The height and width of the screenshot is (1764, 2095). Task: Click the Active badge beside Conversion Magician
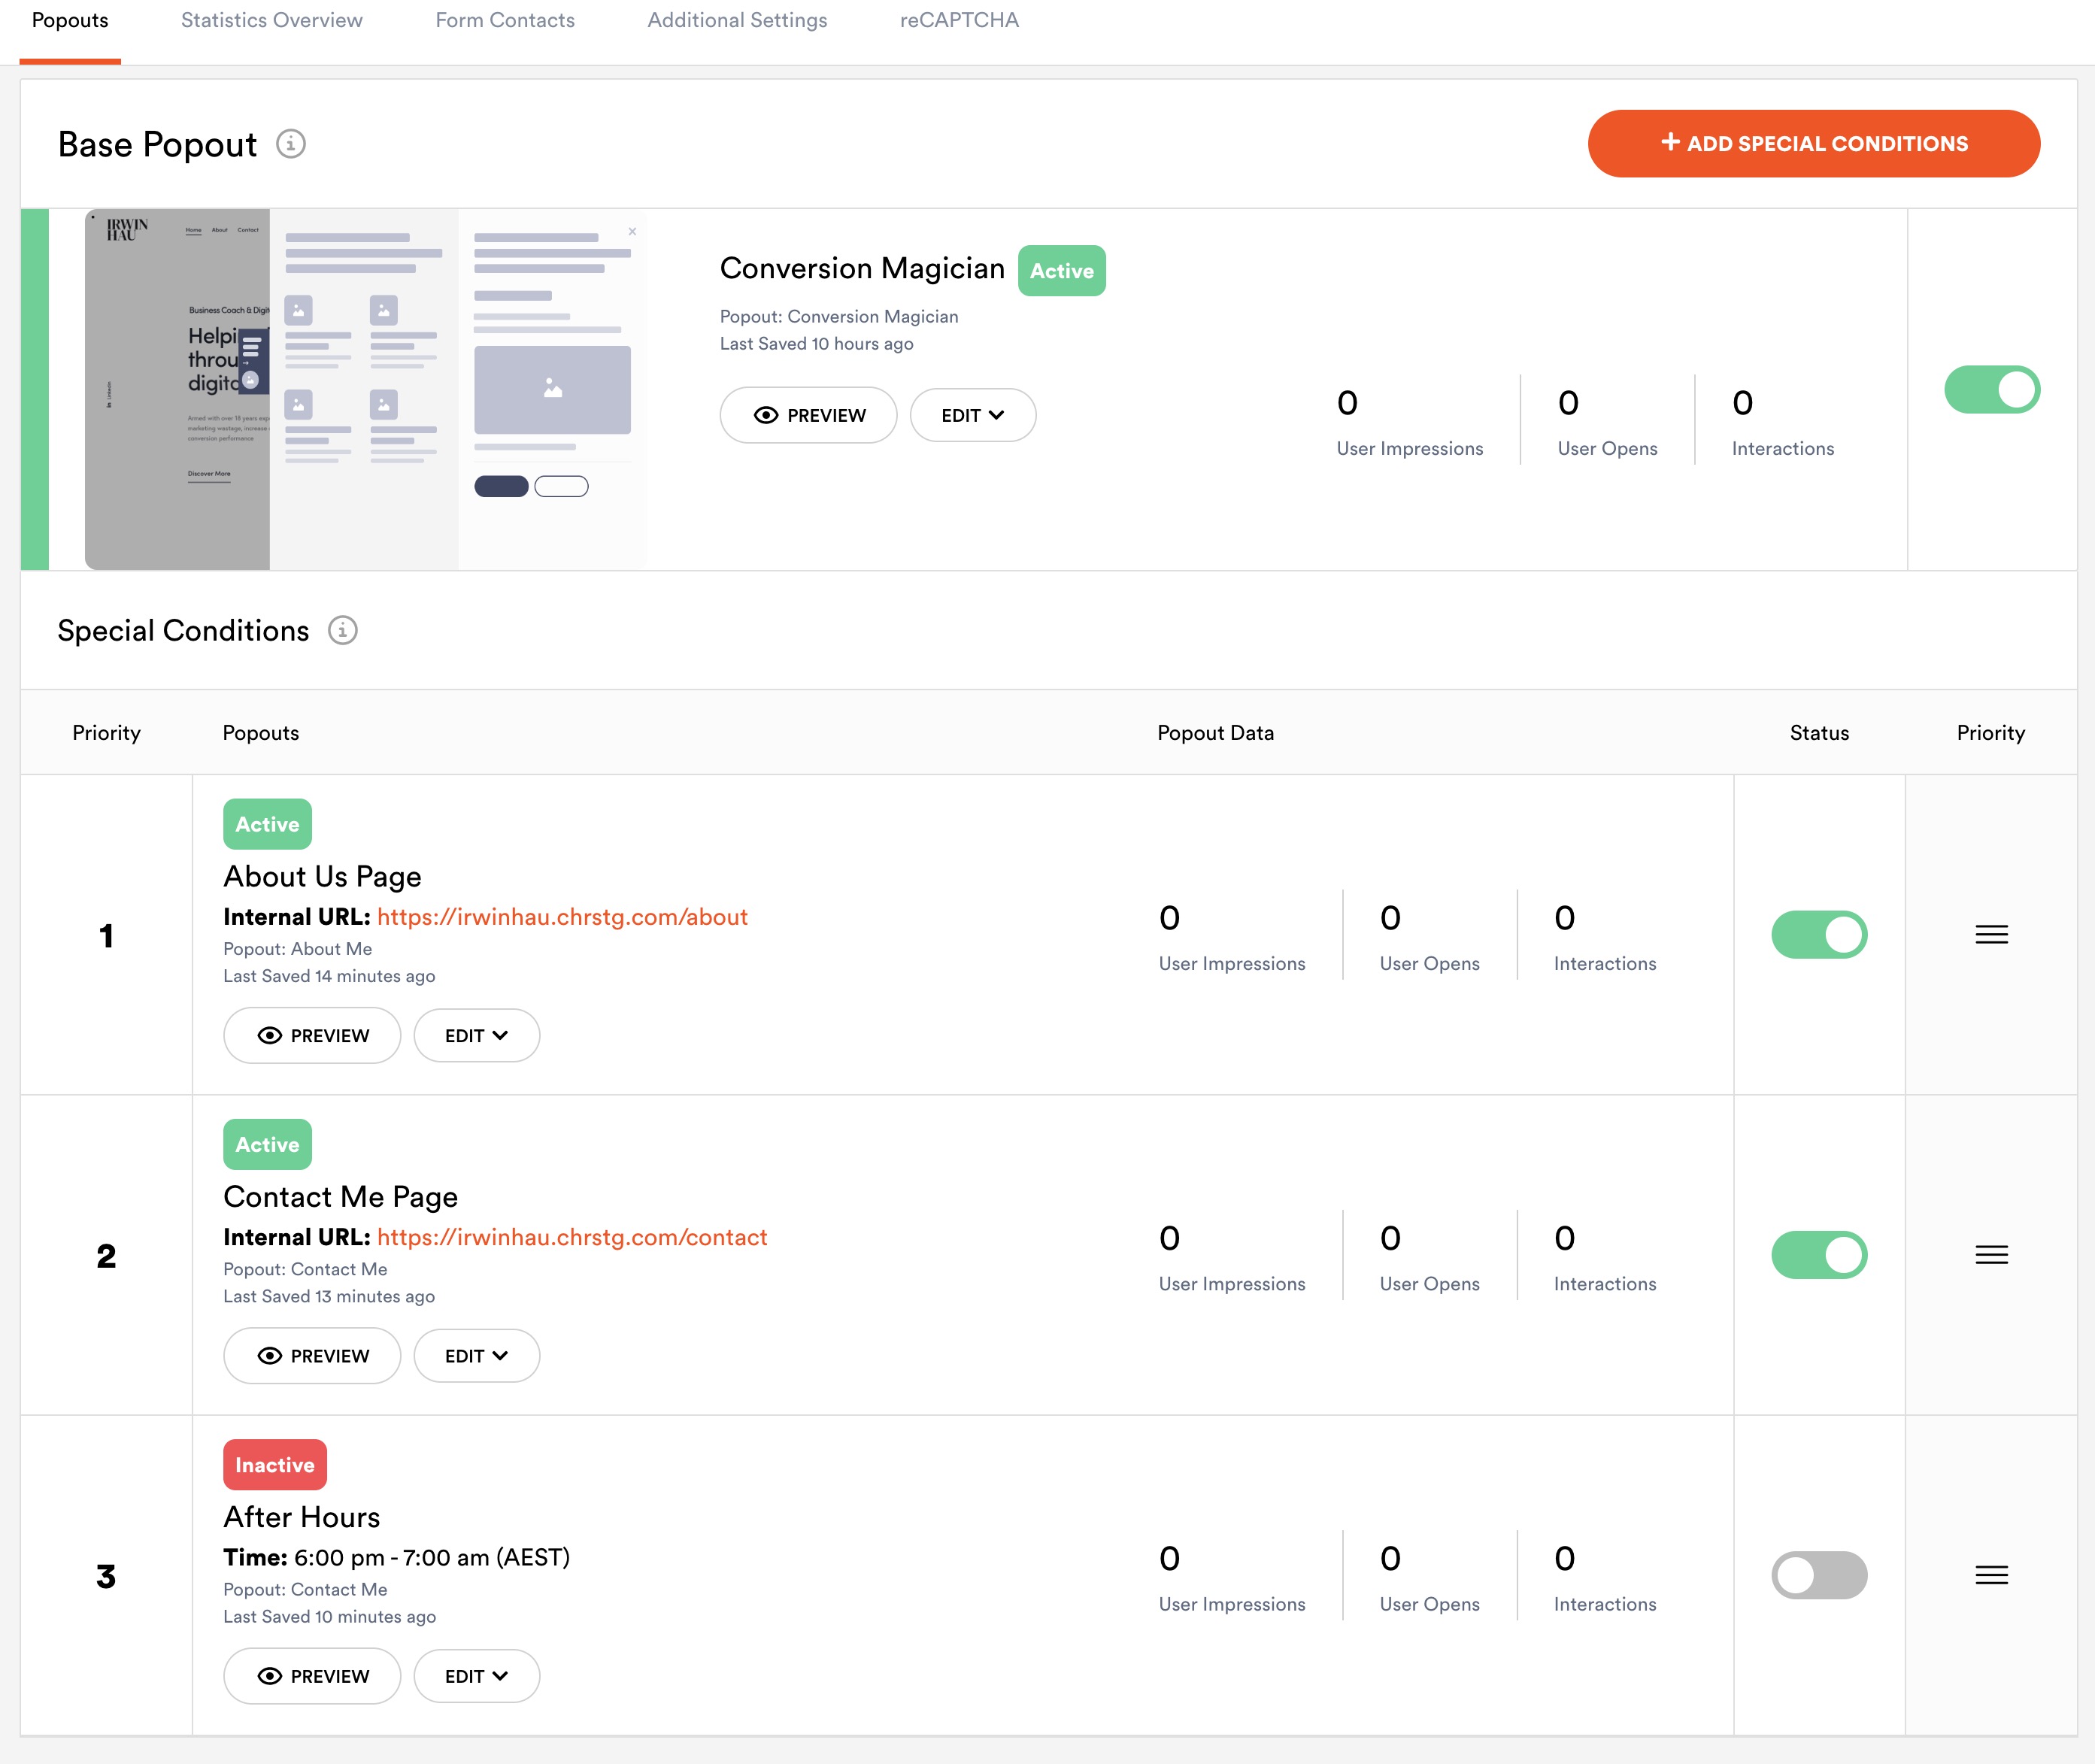point(1062,271)
